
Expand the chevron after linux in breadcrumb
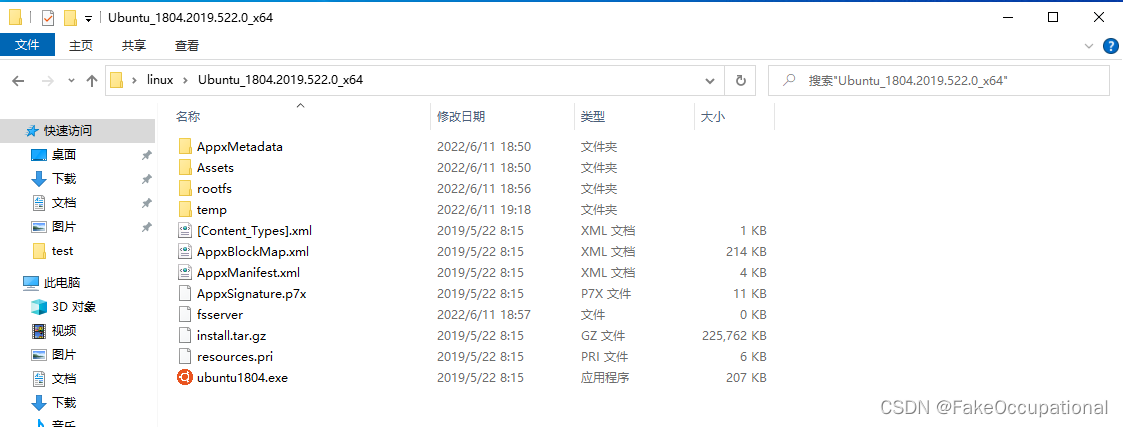click(x=186, y=80)
